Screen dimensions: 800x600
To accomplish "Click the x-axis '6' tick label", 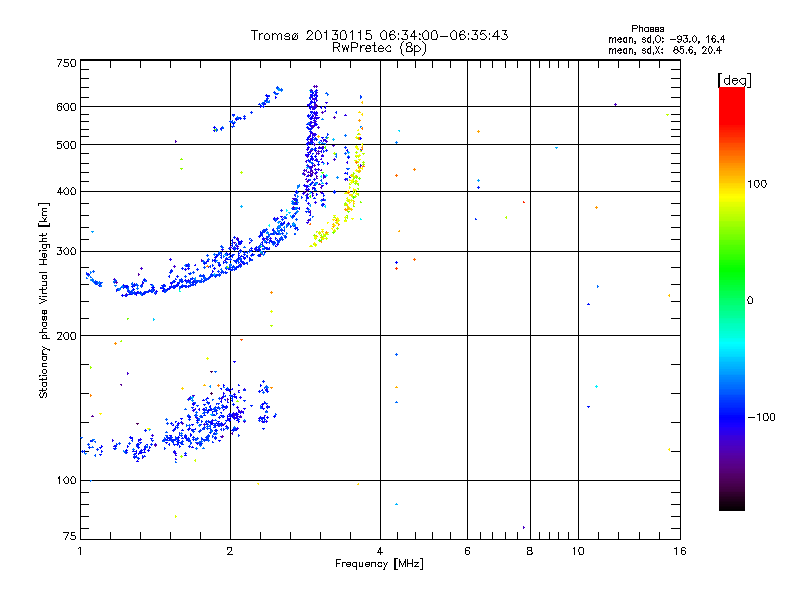I will pyautogui.click(x=467, y=551).
